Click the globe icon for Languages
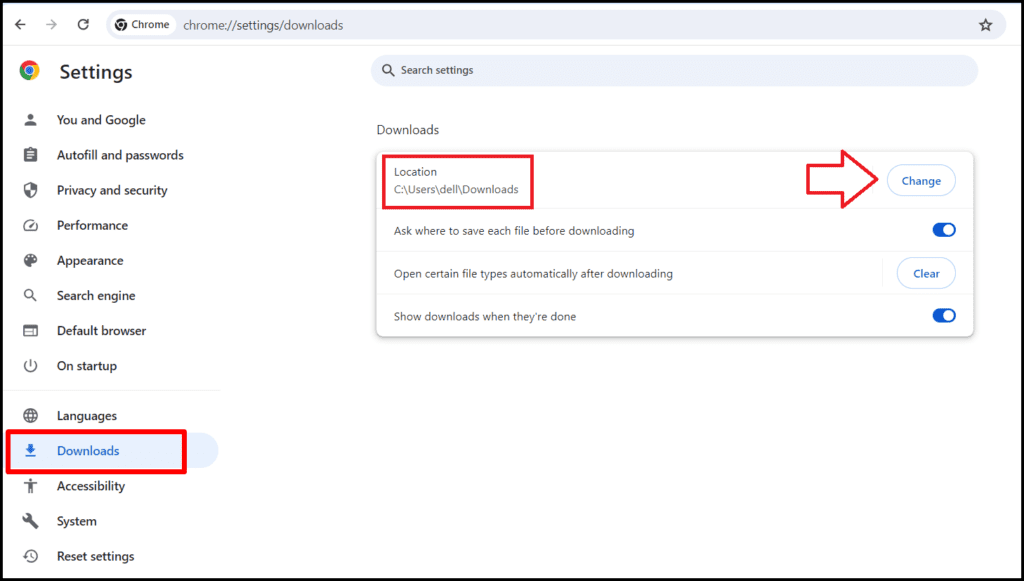Screen dimensions: 1024x581 31,416
